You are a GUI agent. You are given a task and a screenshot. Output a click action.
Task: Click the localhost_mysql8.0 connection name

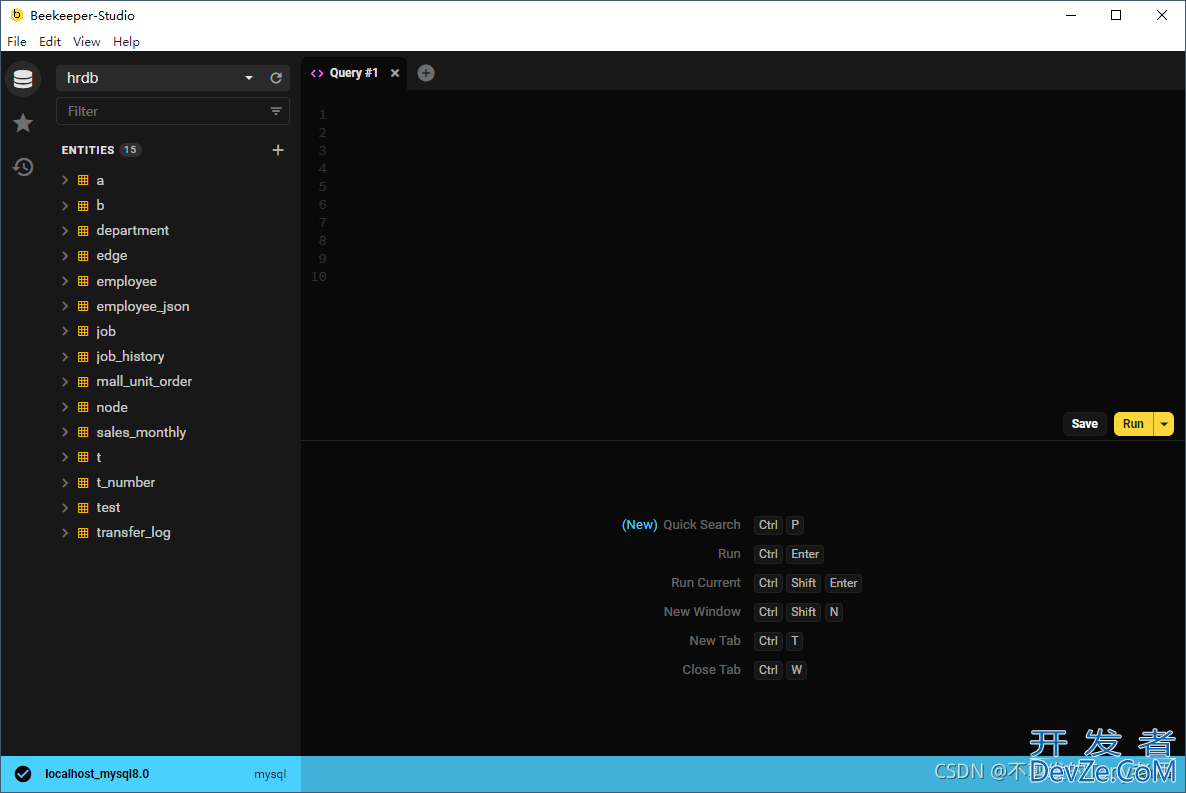tap(97, 773)
